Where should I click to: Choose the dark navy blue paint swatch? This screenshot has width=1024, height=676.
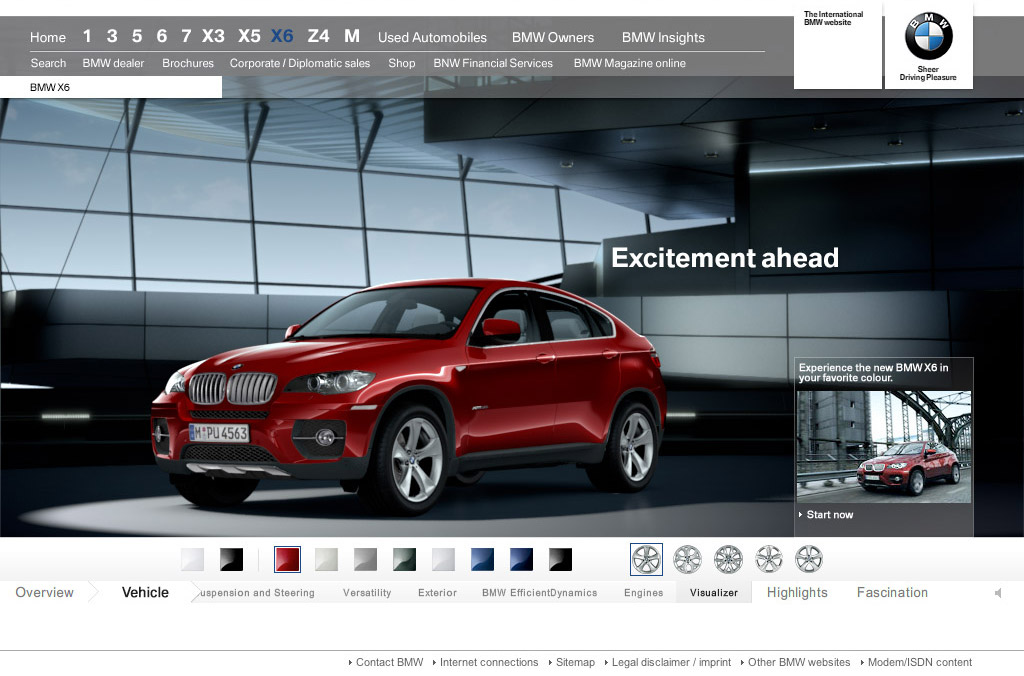[521, 560]
